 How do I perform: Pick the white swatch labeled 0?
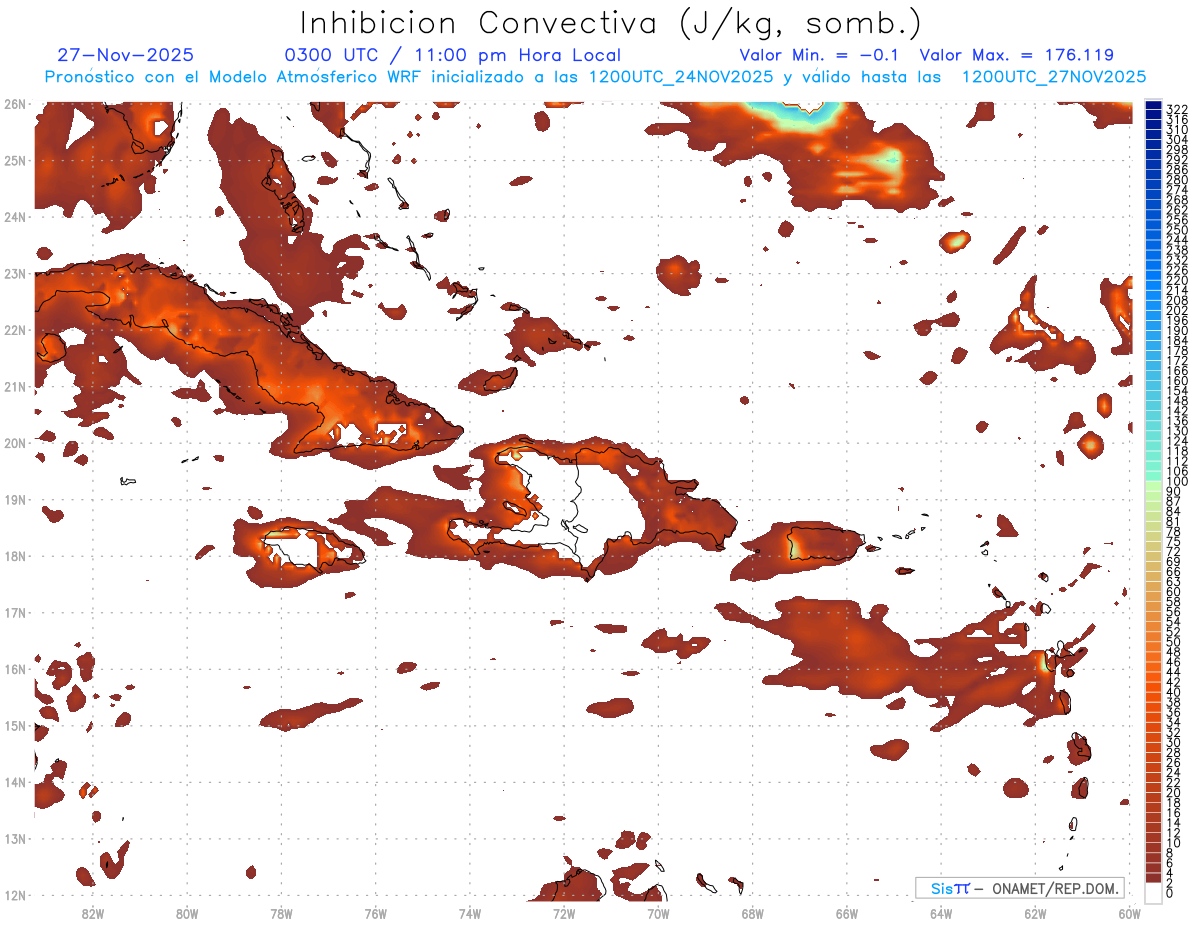click(x=1153, y=892)
